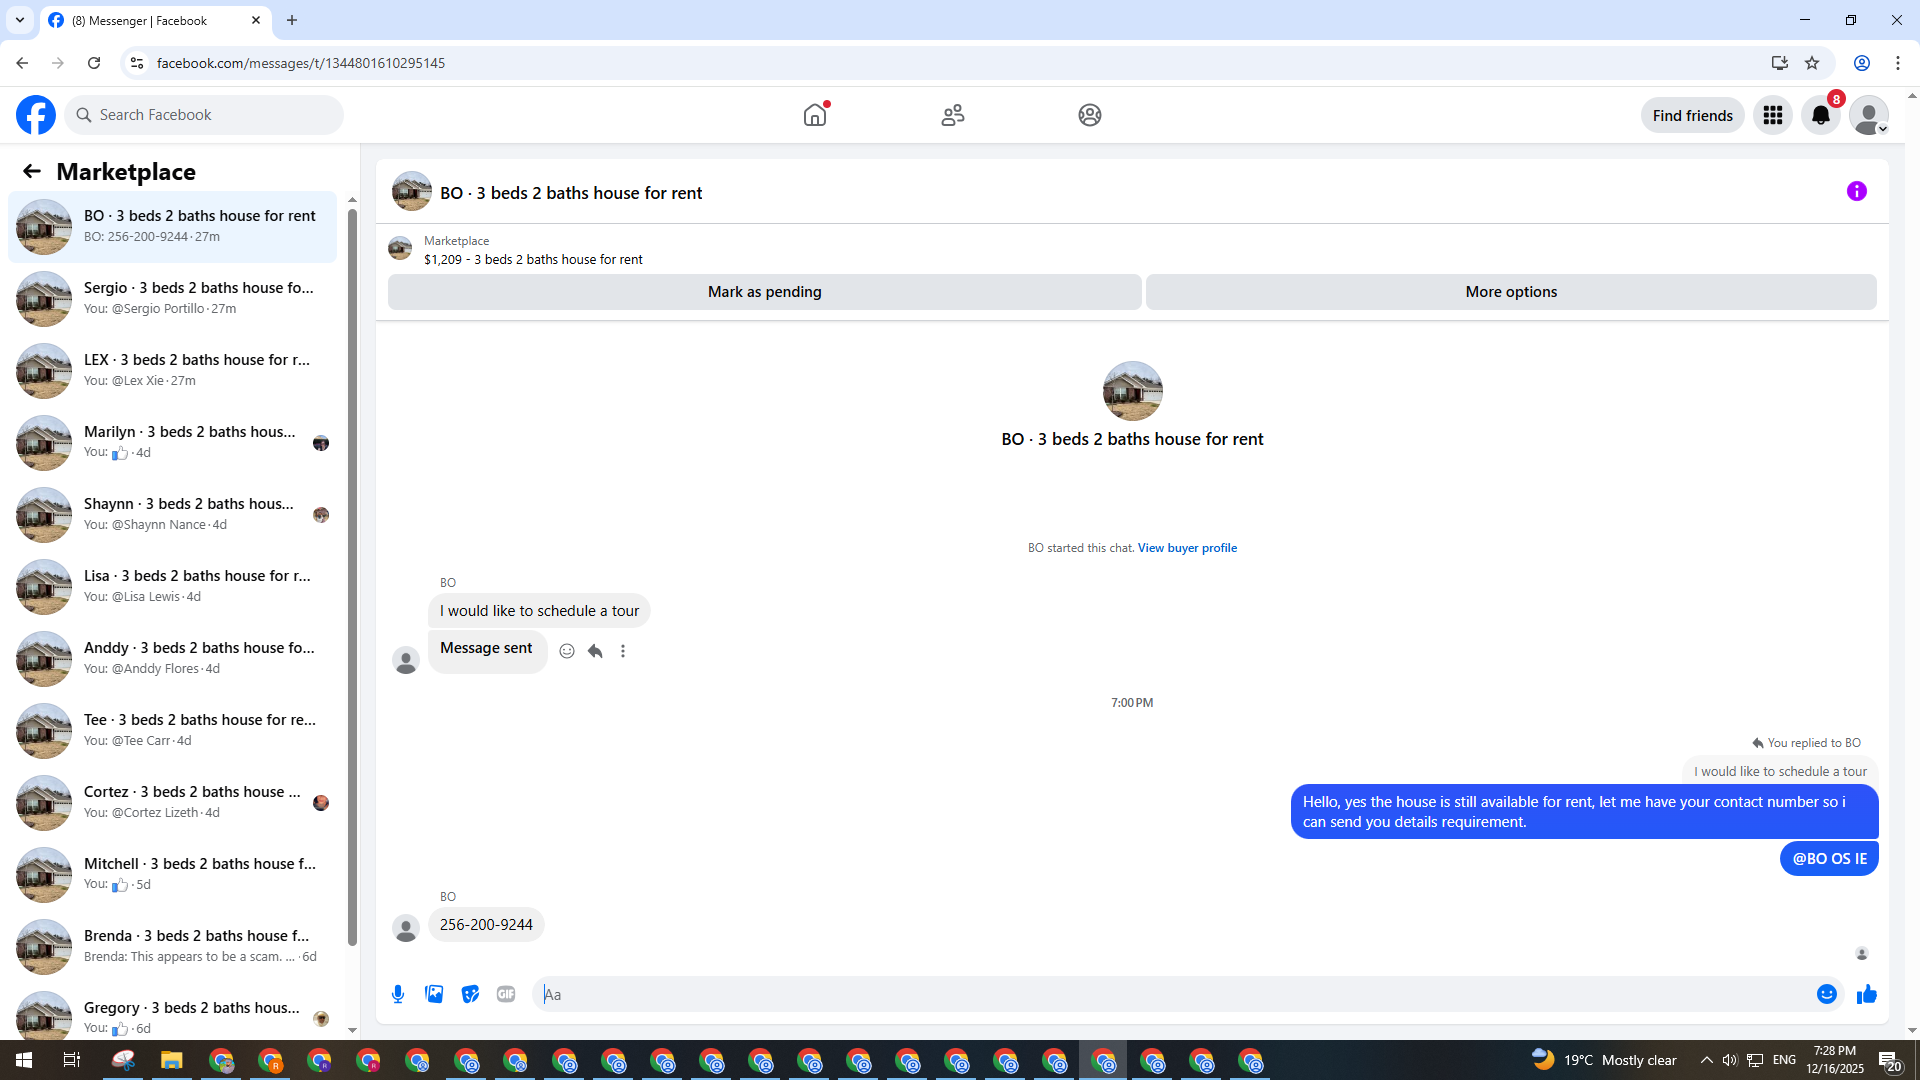Viewport: 1920px width, 1080px height.
Task: Open the Shaynn conversation
Action: 173,515
